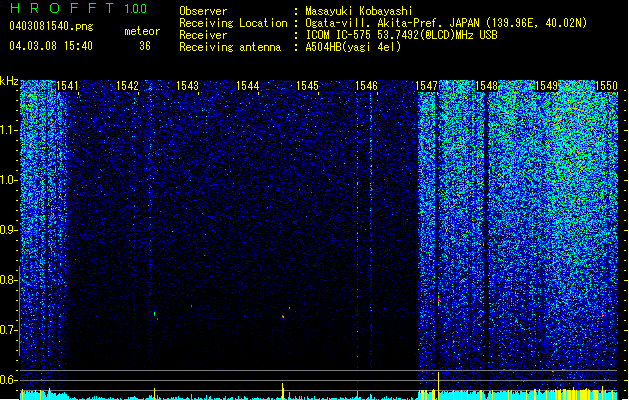The width and height of the screenshot is (629, 400).
Task: Select the filename 0403081540.png
Action: click(x=51, y=26)
